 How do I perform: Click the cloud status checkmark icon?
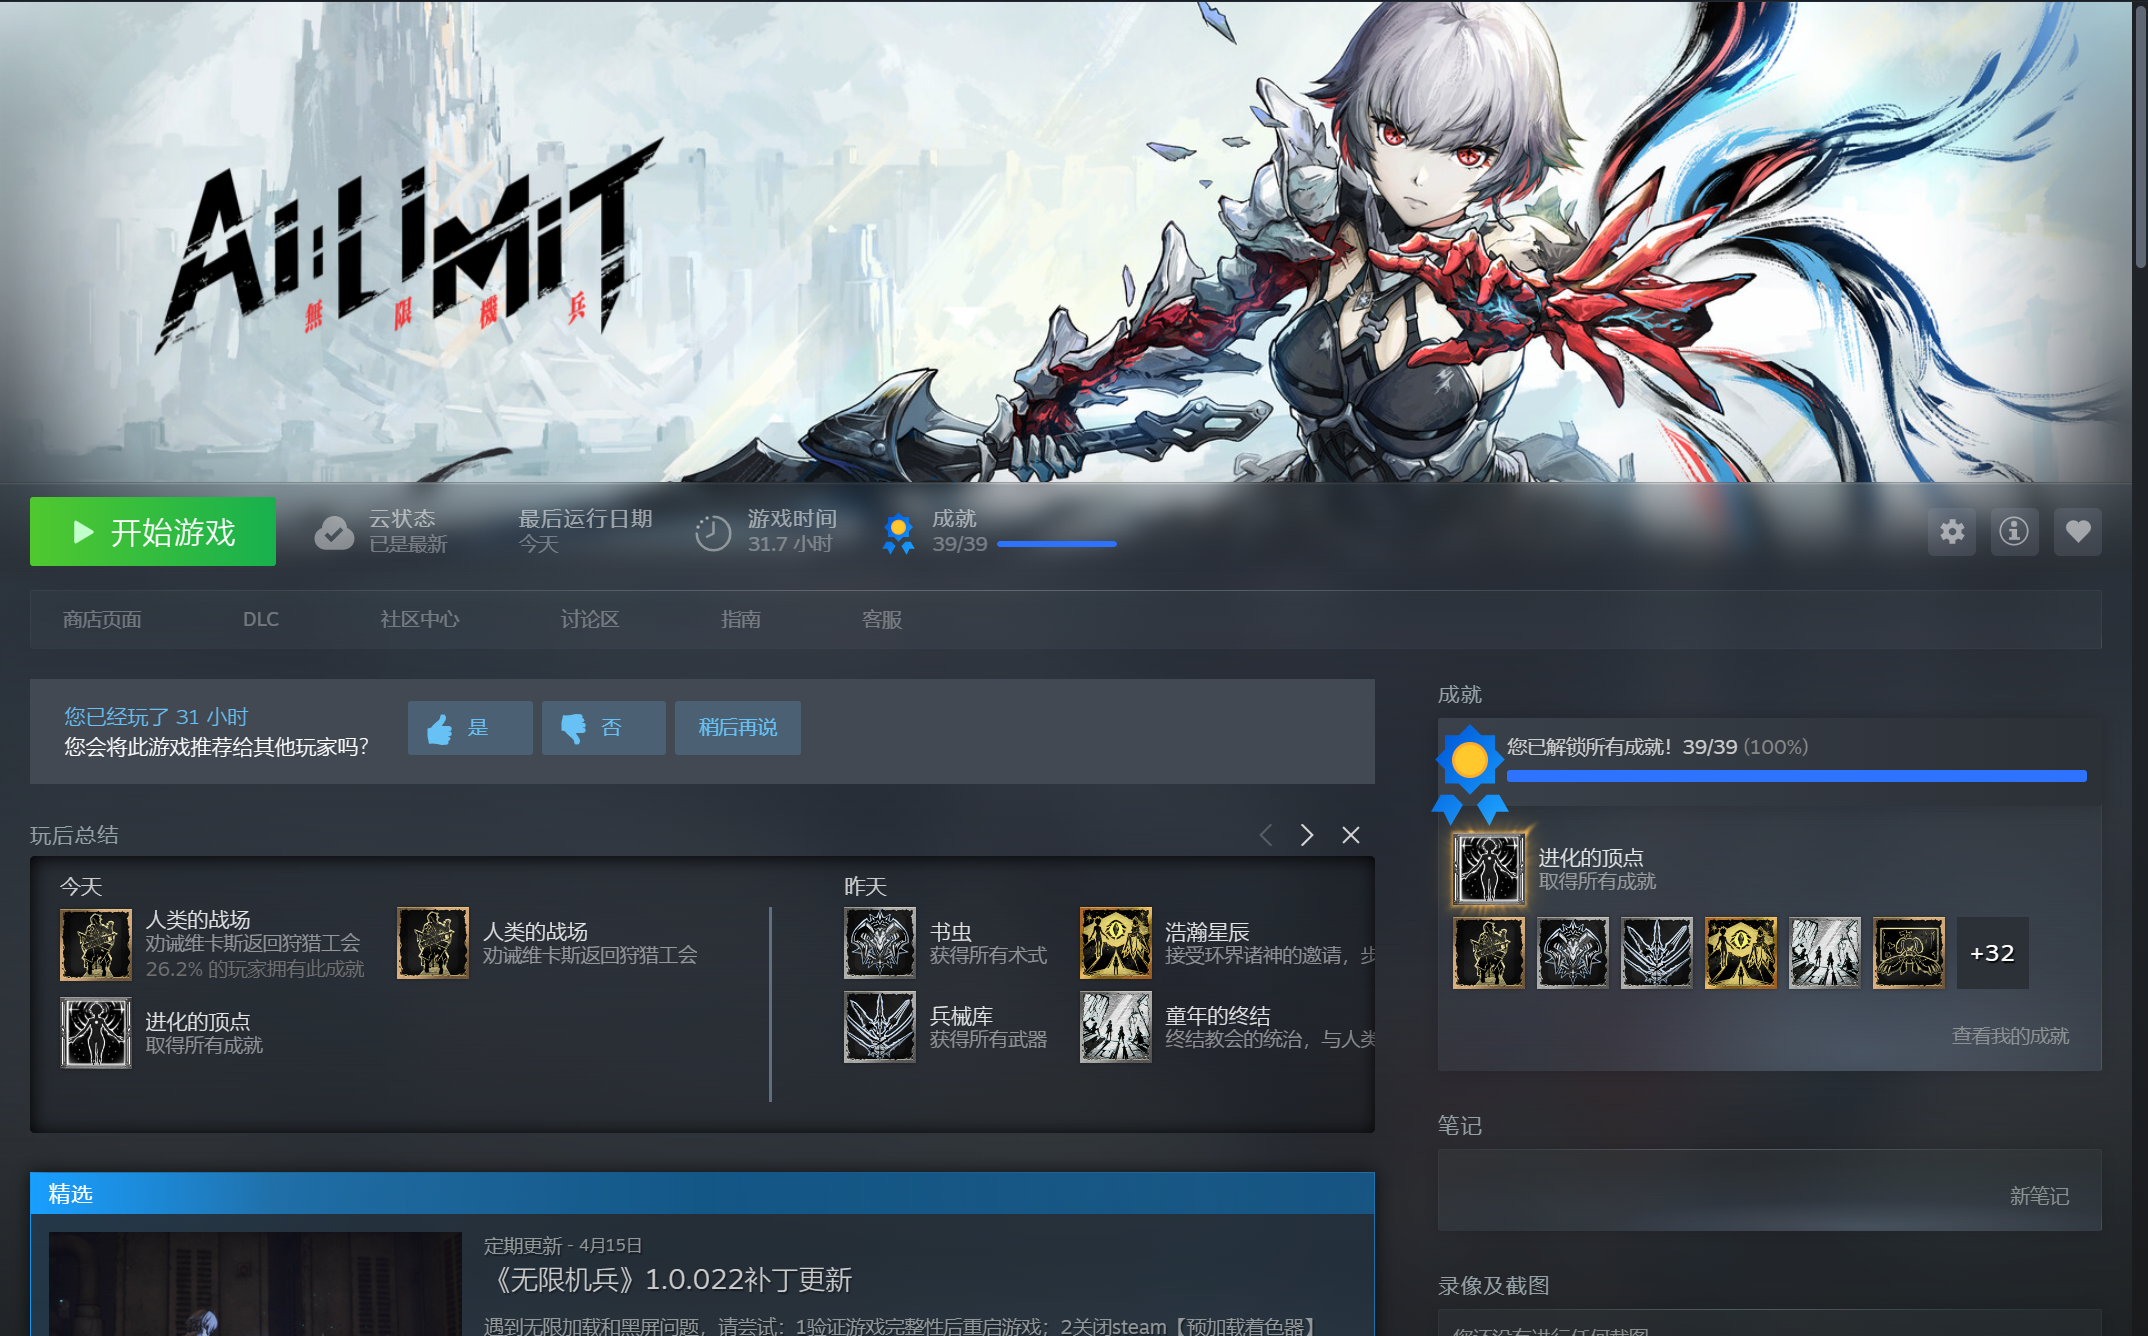click(x=334, y=532)
